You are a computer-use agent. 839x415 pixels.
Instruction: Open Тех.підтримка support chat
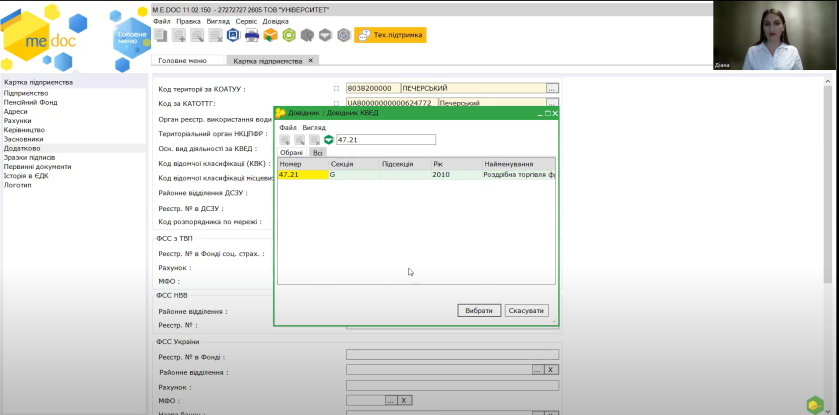390,35
